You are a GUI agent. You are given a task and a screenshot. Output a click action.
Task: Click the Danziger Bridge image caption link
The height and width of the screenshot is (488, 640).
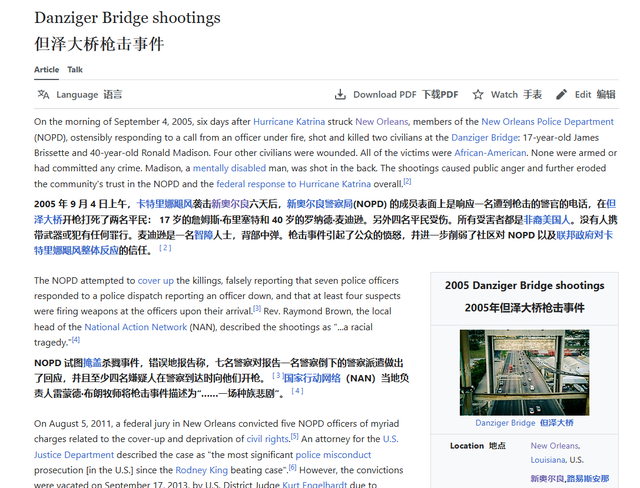point(505,423)
